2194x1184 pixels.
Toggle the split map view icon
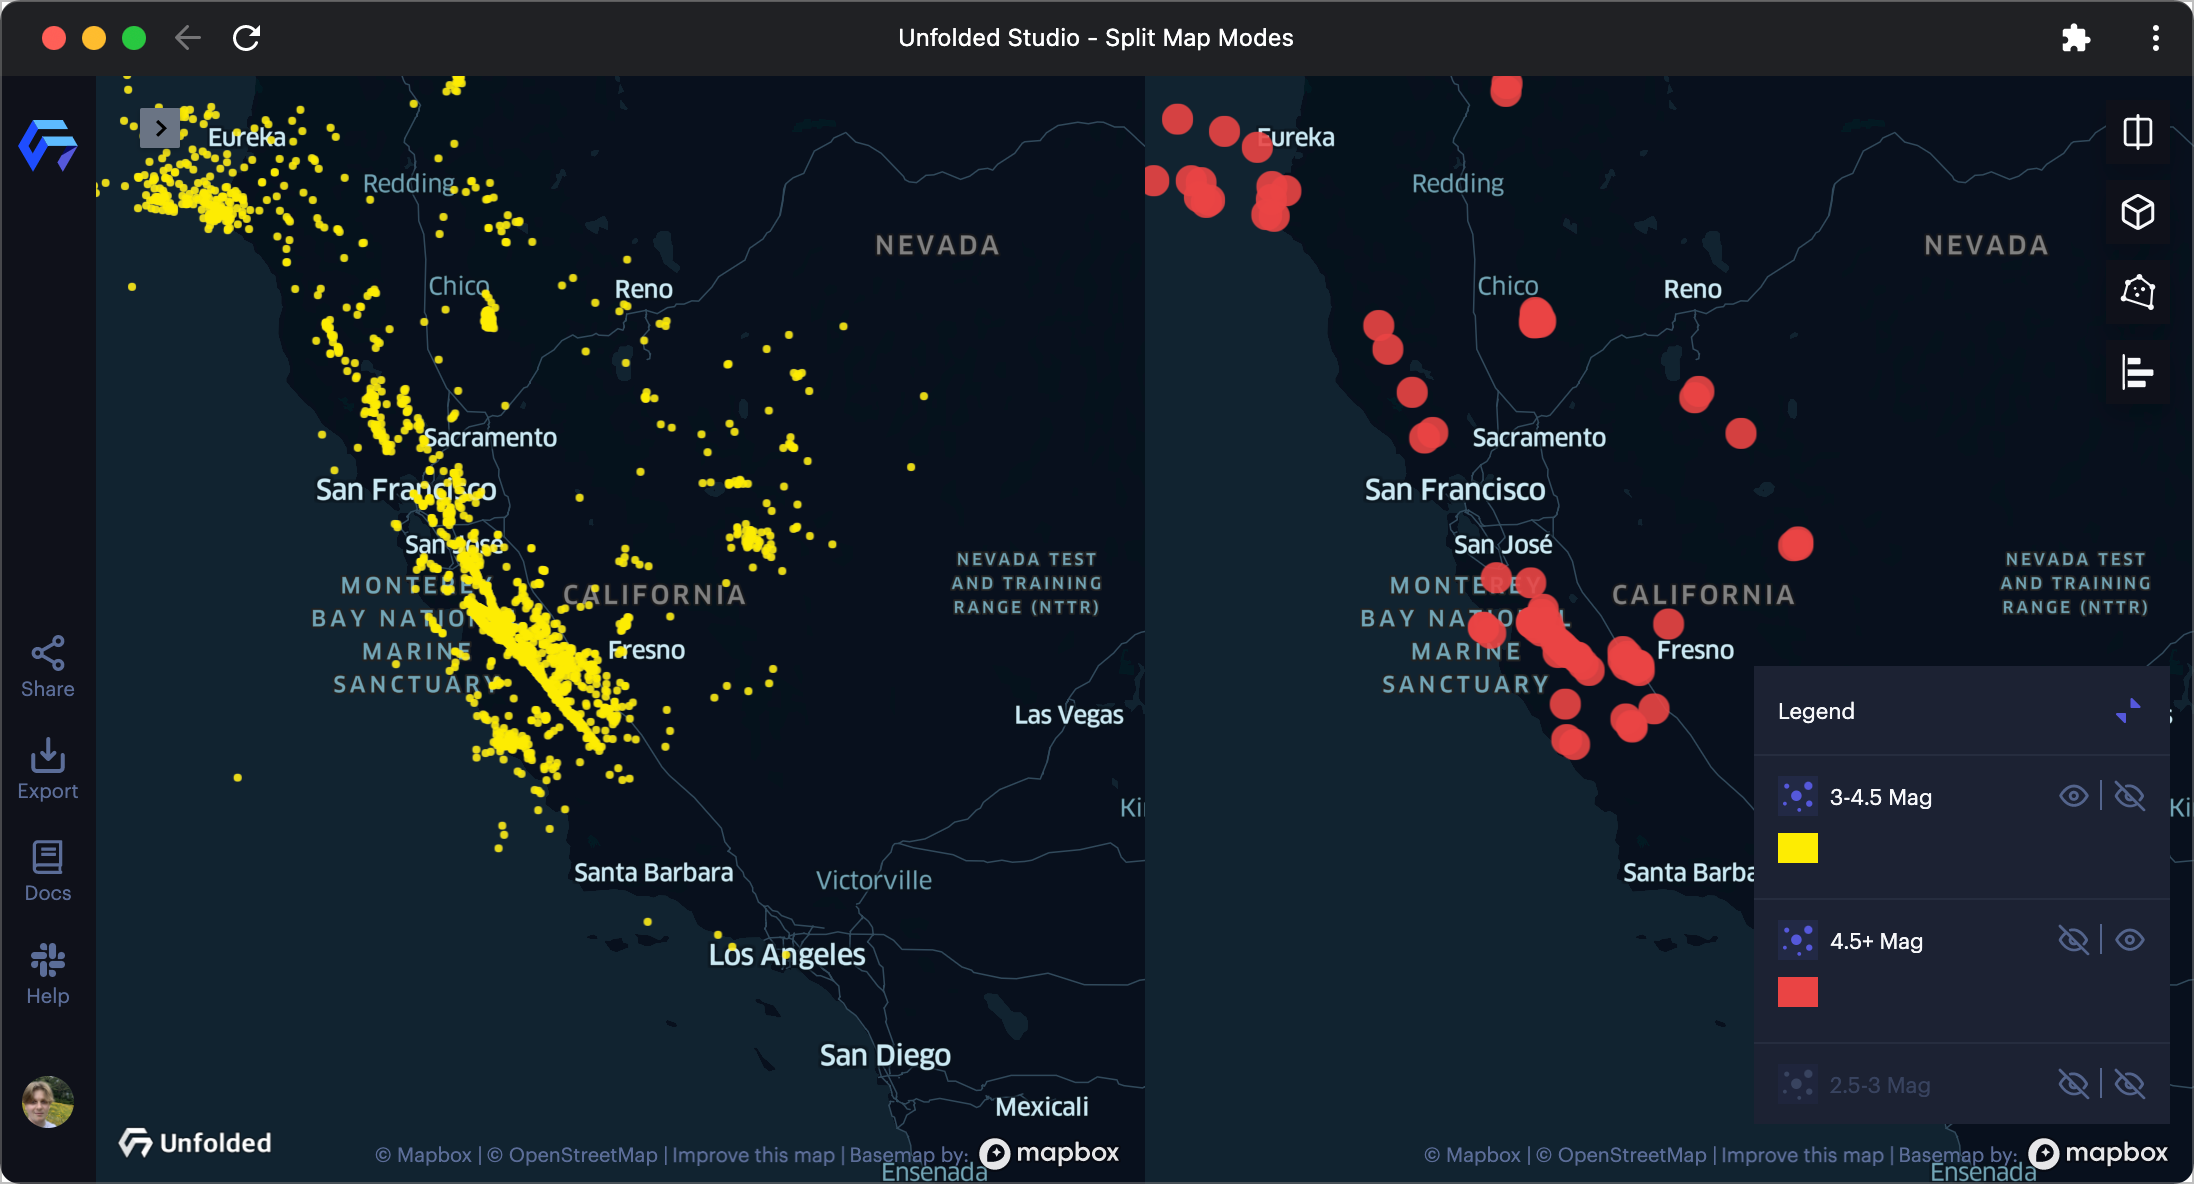click(2137, 132)
